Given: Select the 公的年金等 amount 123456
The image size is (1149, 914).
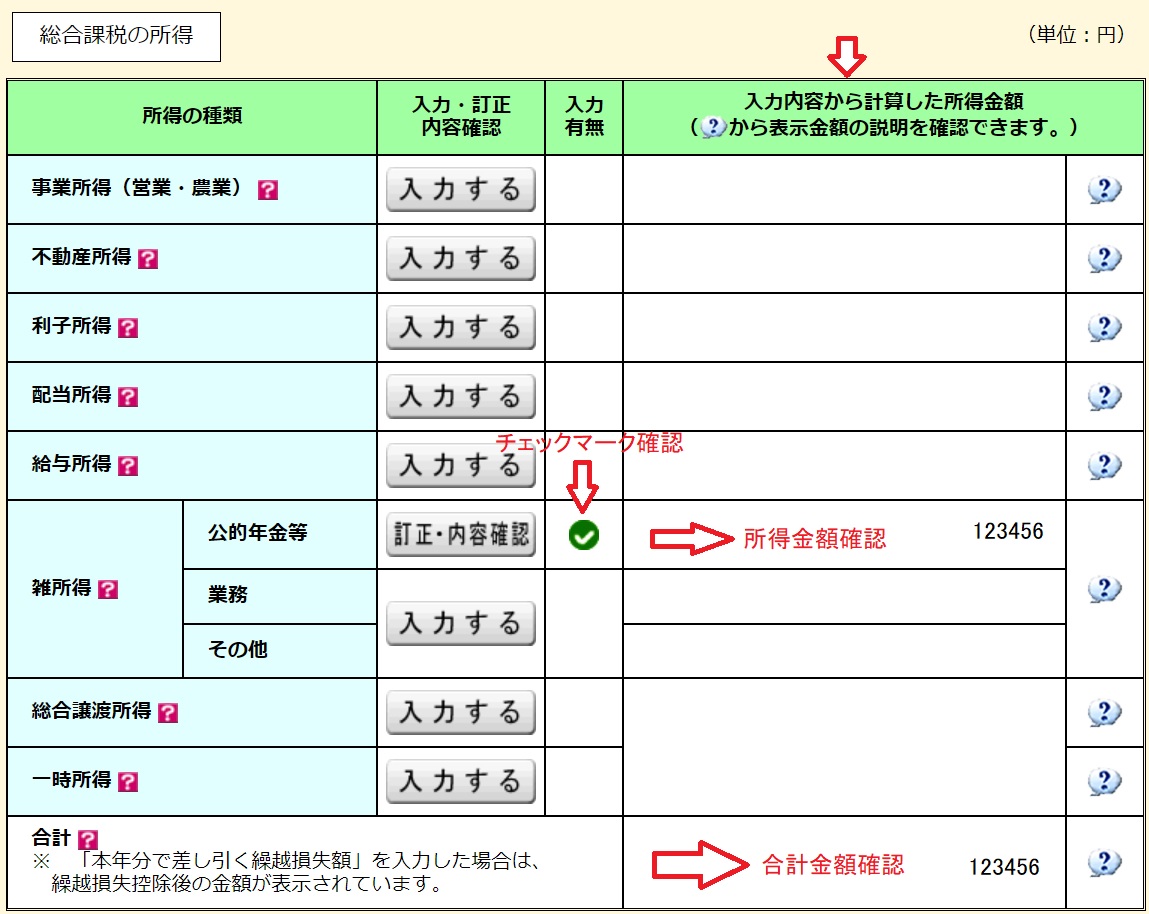Looking at the screenshot, I should 1010,533.
